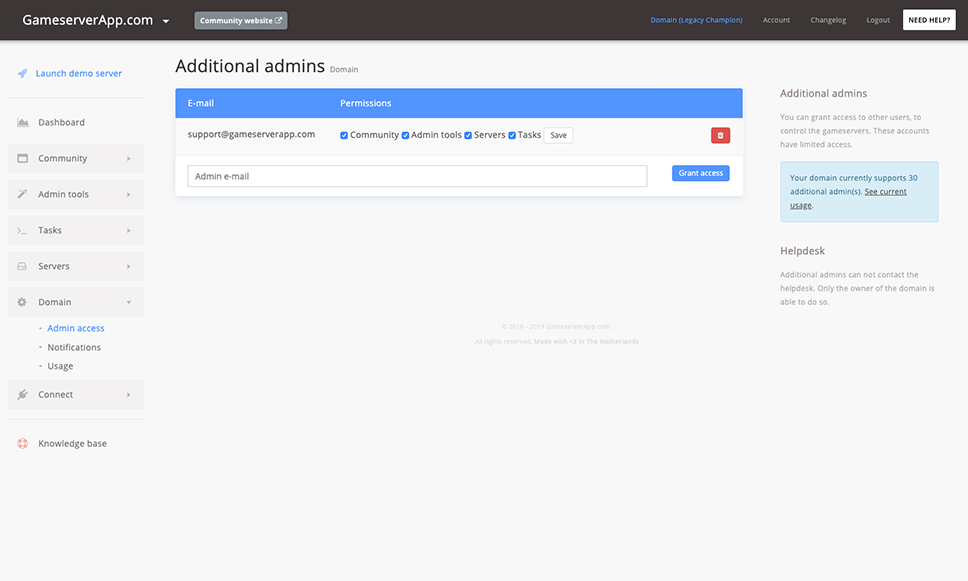968x581 pixels.
Task: Click the Launch demo server link
Action: (78, 73)
